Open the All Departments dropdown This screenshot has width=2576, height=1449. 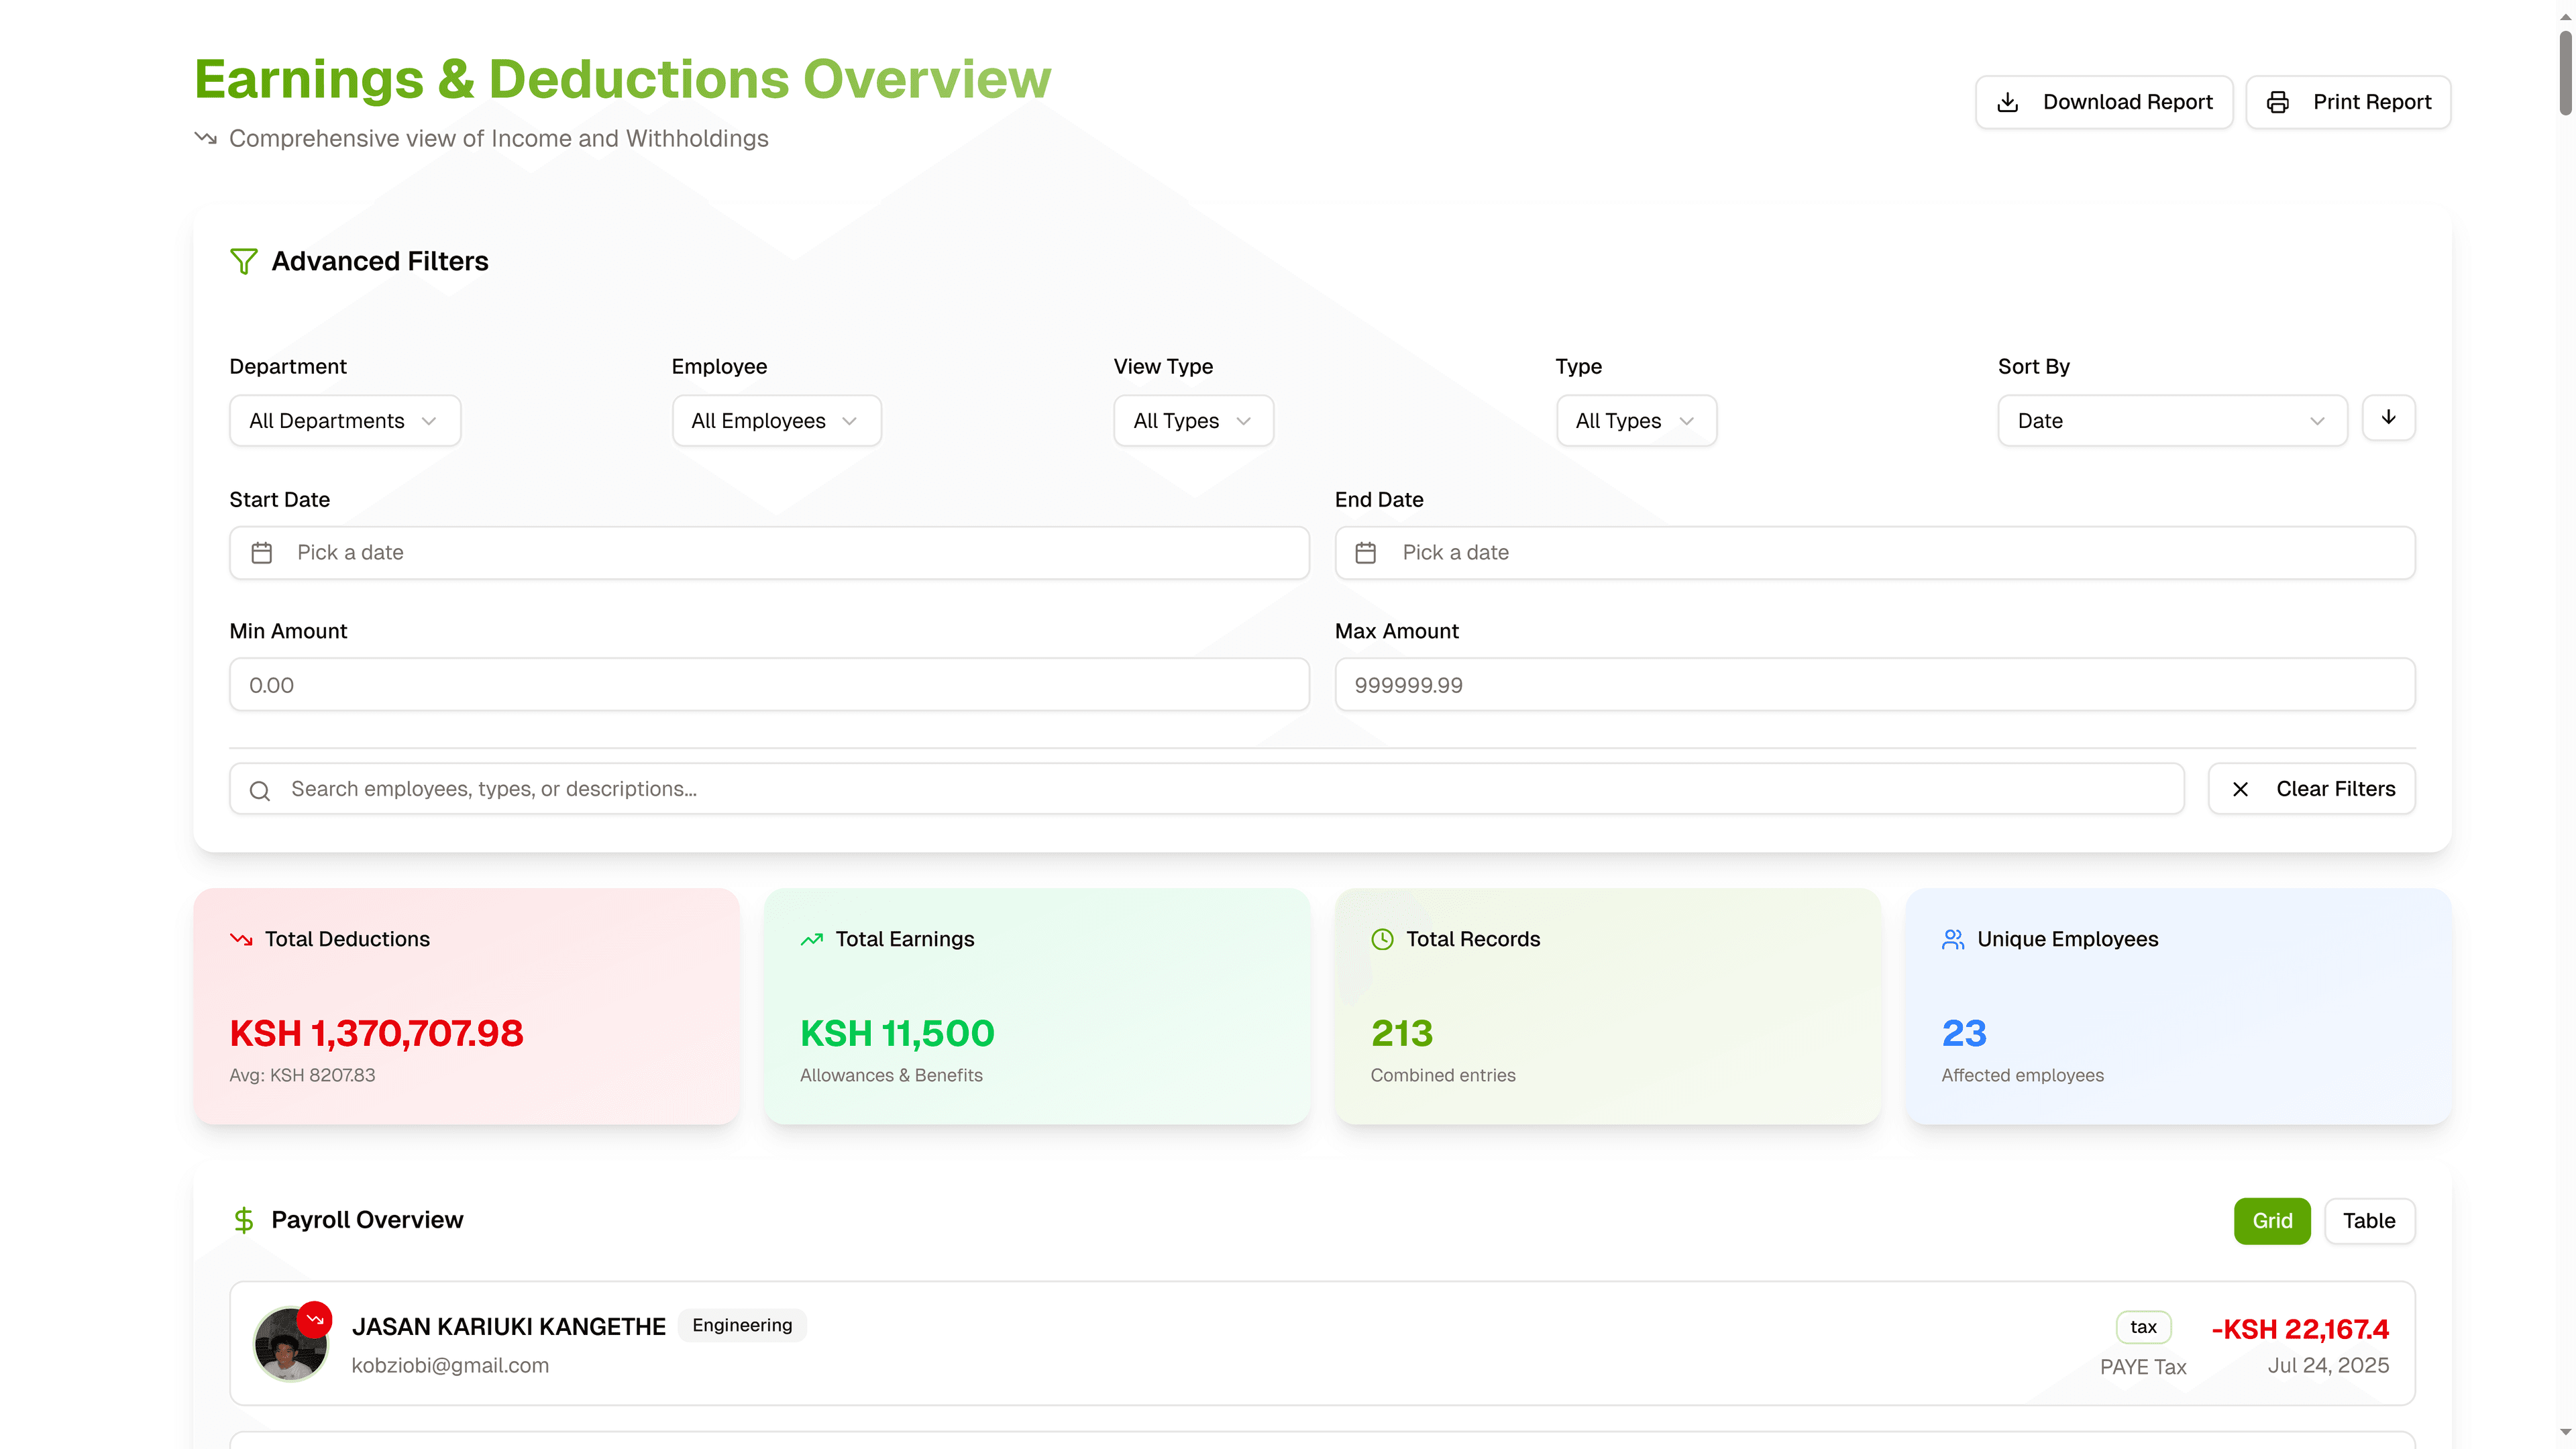(x=345, y=421)
